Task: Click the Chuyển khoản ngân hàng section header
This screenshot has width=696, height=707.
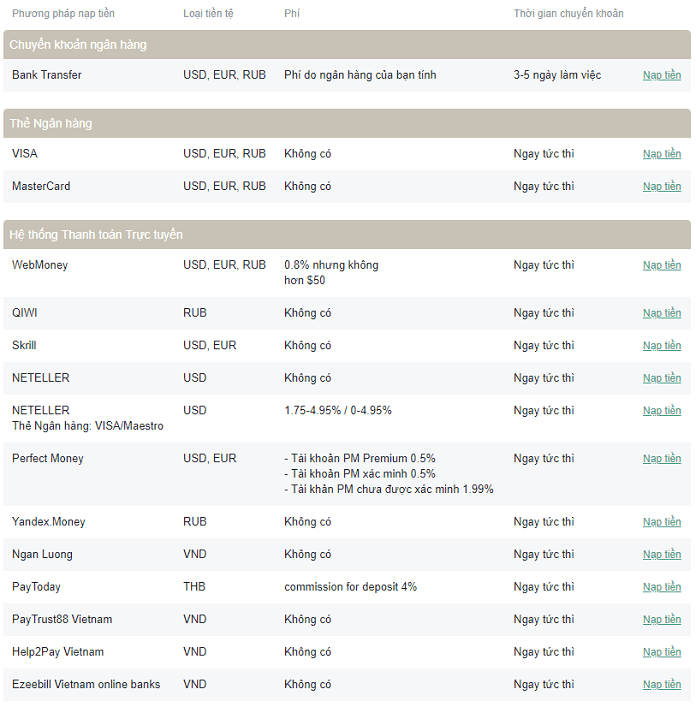Action: [x=347, y=45]
